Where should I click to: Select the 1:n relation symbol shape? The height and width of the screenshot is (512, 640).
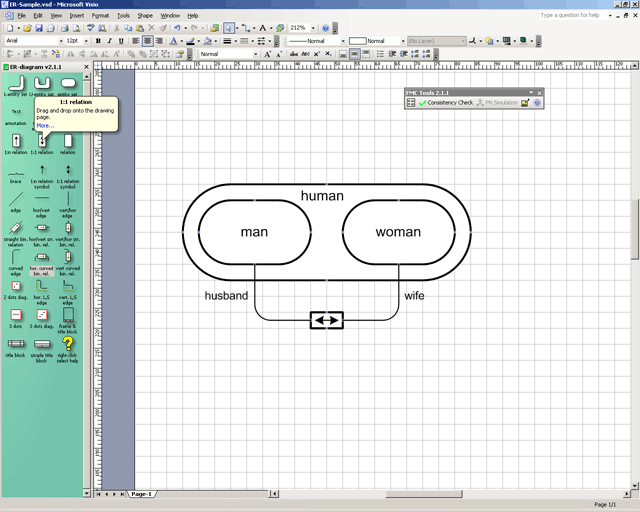[42, 169]
